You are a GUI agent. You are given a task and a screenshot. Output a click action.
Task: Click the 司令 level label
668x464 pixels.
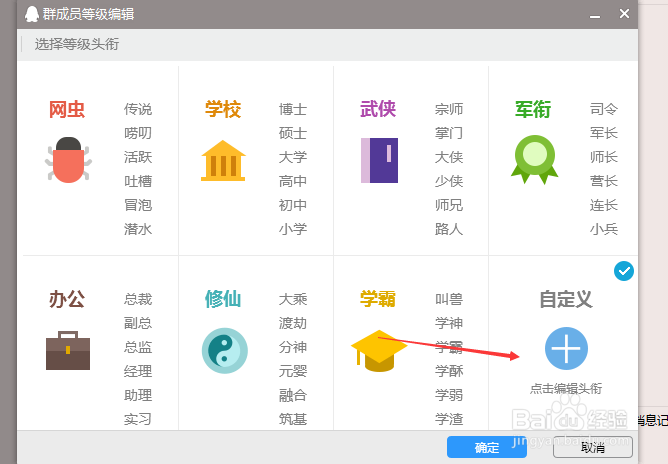(604, 109)
